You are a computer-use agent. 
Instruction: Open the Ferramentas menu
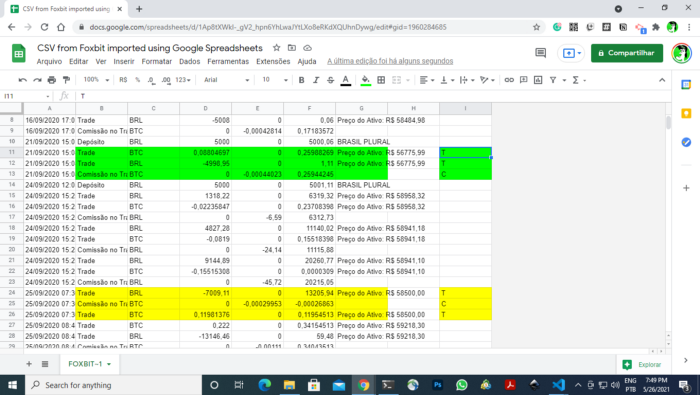click(x=228, y=62)
